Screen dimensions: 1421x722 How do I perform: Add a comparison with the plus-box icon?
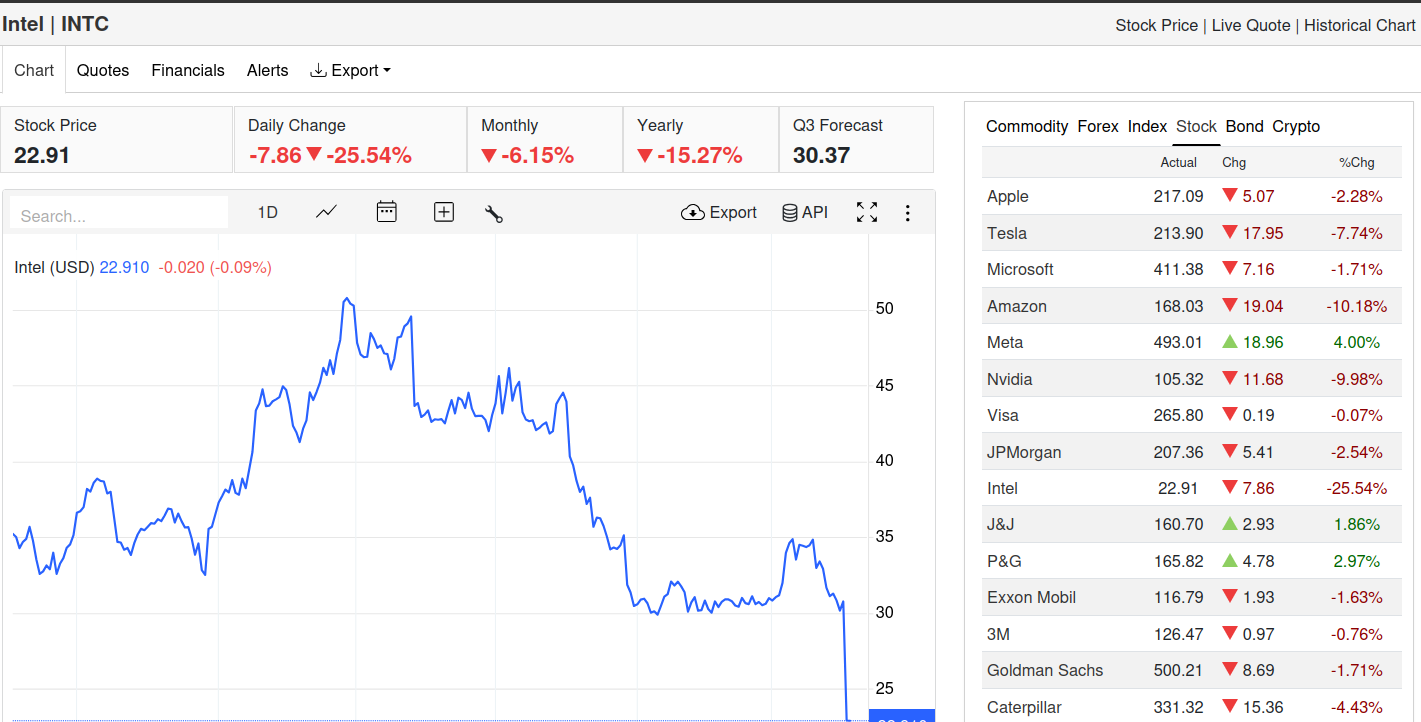pyautogui.click(x=444, y=212)
